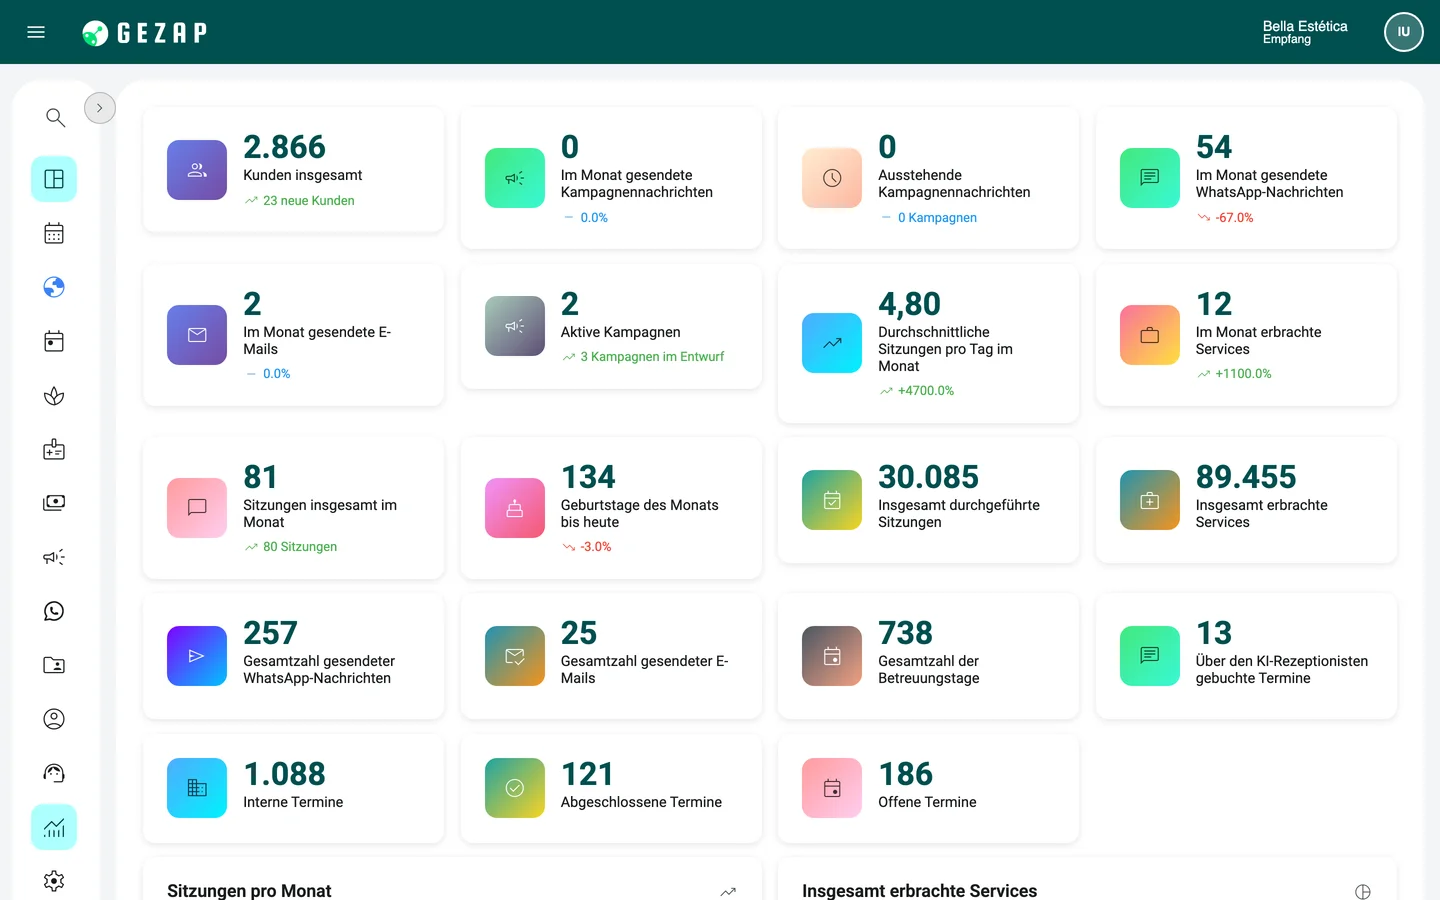The height and width of the screenshot is (900, 1440).
Task: Open the appointment calendar icon with dot
Action: click(54, 341)
